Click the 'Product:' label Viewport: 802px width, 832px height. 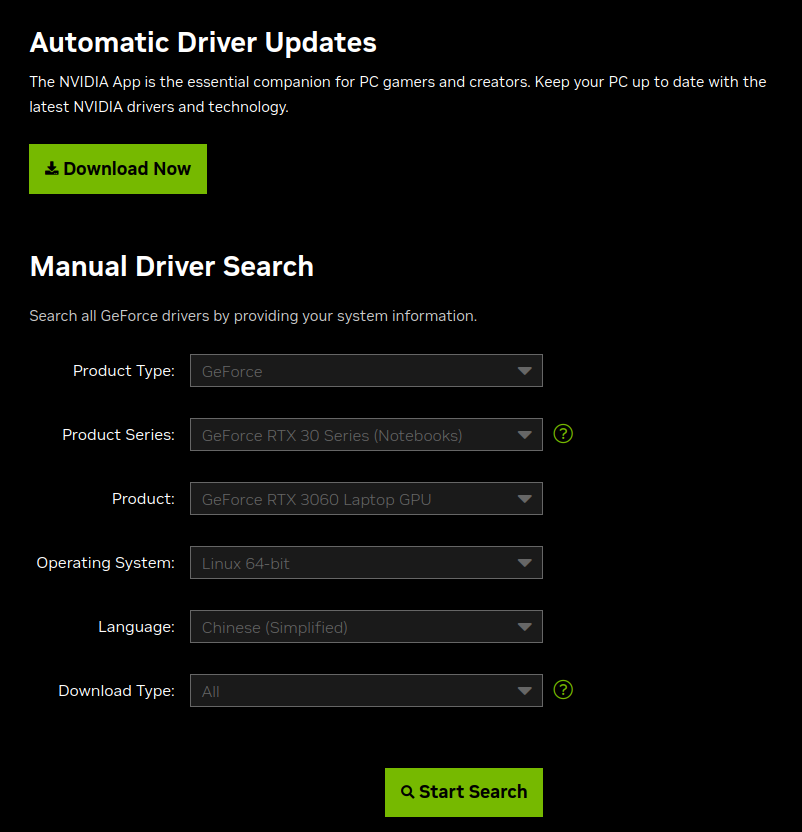point(143,499)
